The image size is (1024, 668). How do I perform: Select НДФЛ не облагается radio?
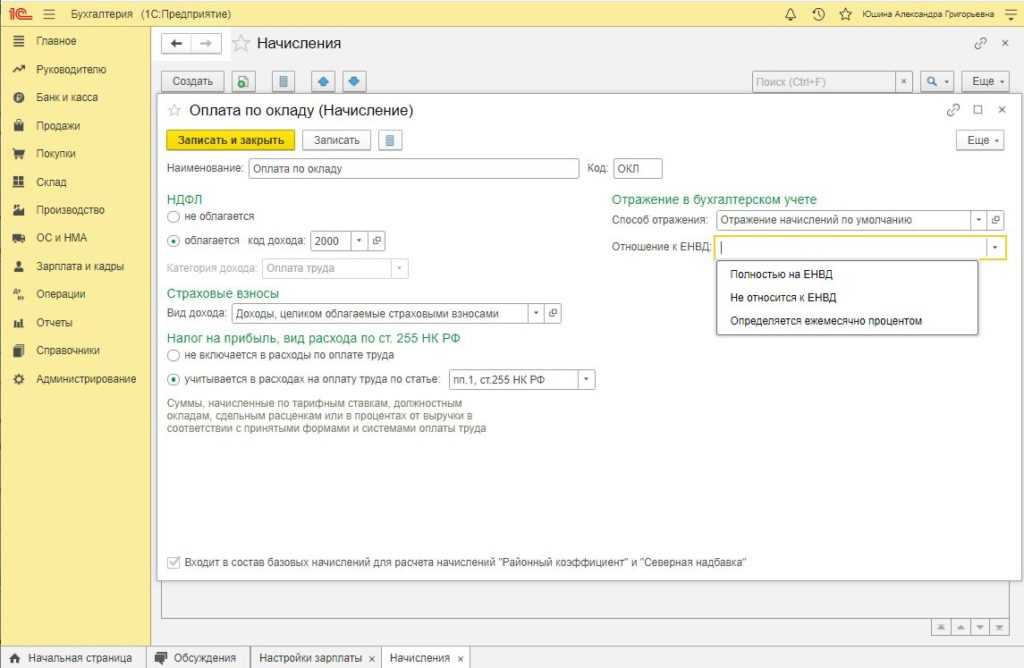(173, 217)
